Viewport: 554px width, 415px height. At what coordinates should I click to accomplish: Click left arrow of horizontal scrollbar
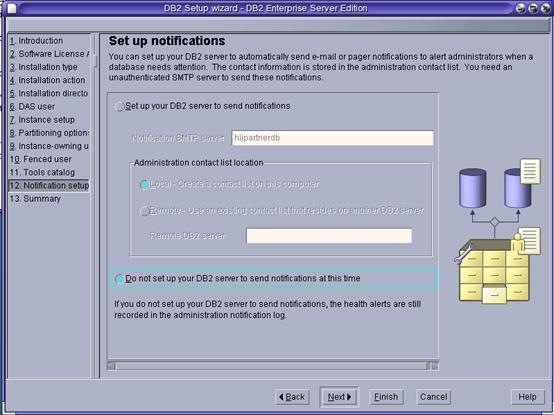coord(112,366)
